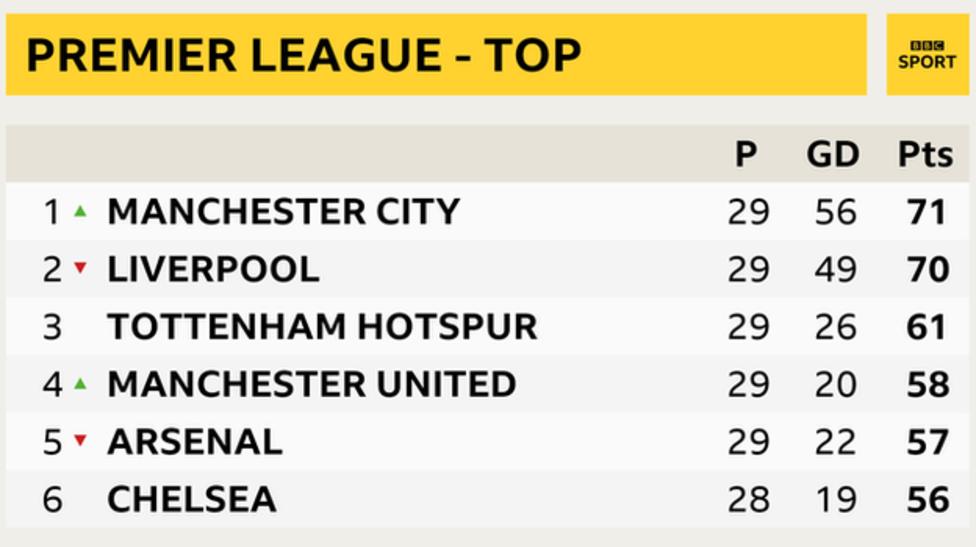Click the Pts column header
This screenshot has height=547, width=976.
pyautogui.click(x=924, y=154)
